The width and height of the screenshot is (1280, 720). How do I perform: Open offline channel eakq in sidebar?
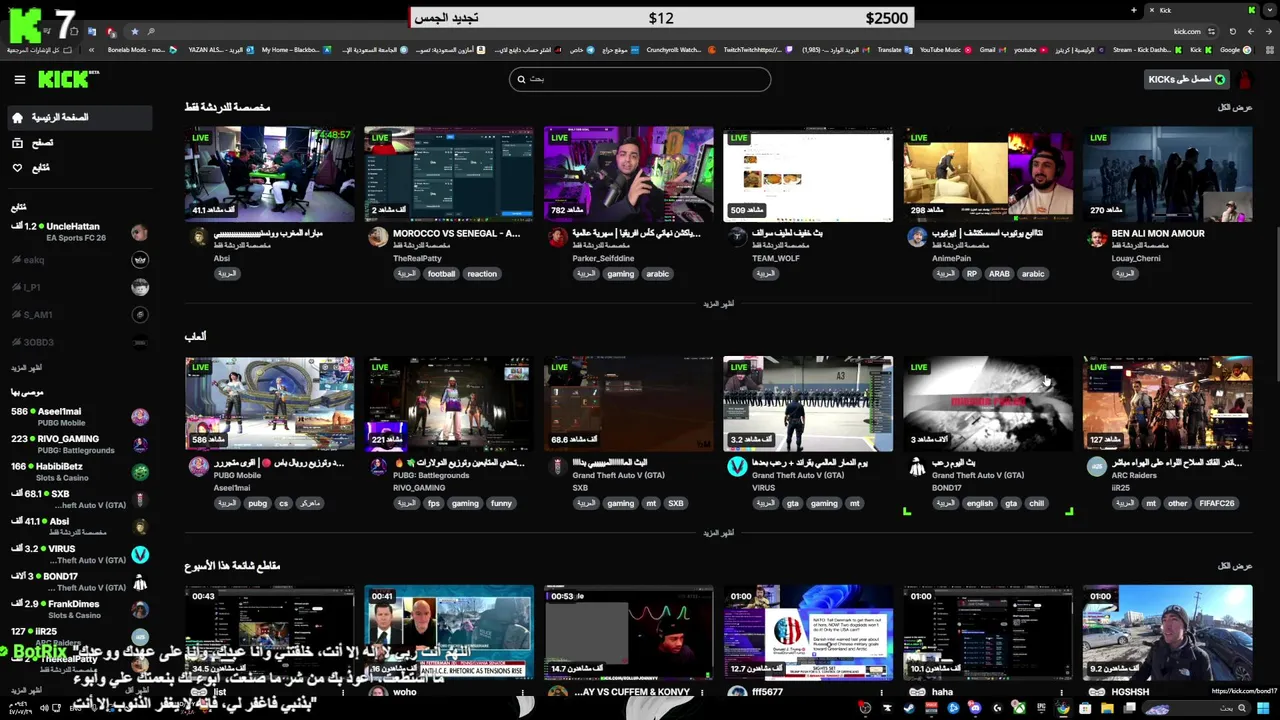(x=78, y=260)
